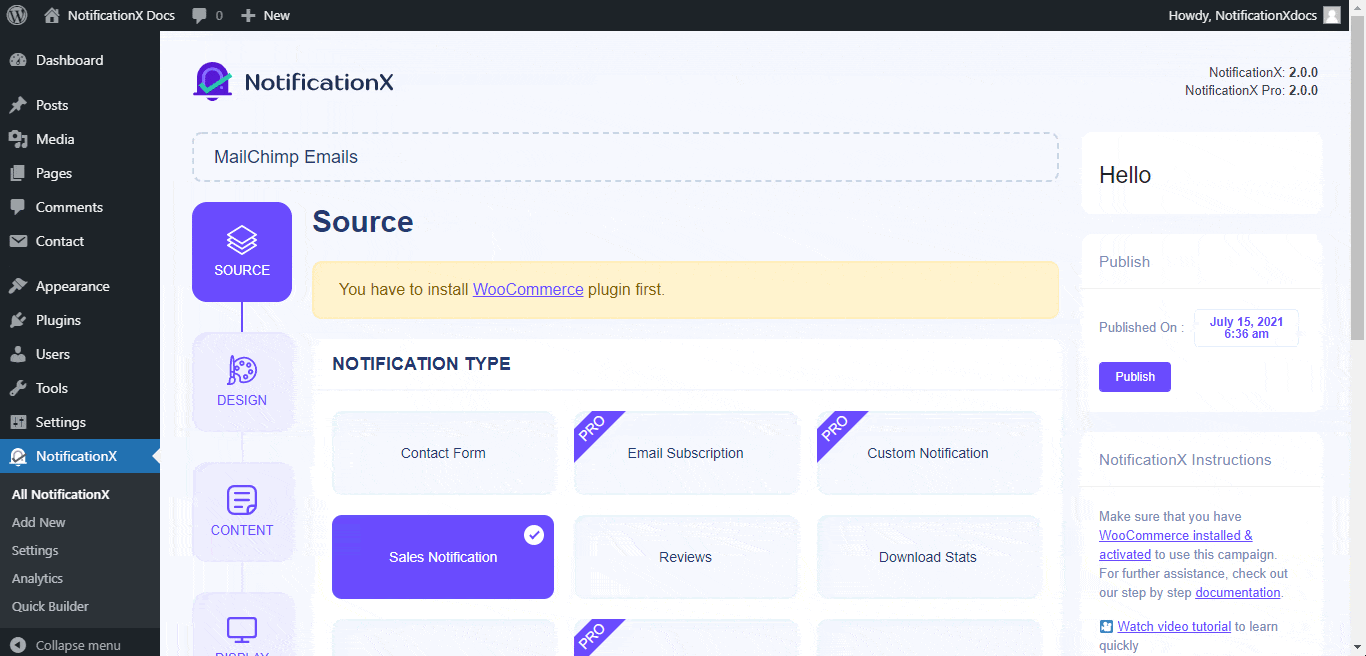This screenshot has width=1366, height=656.
Task: Click the NotificationX Instructions heading
Action: click(x=1185, y=460)
